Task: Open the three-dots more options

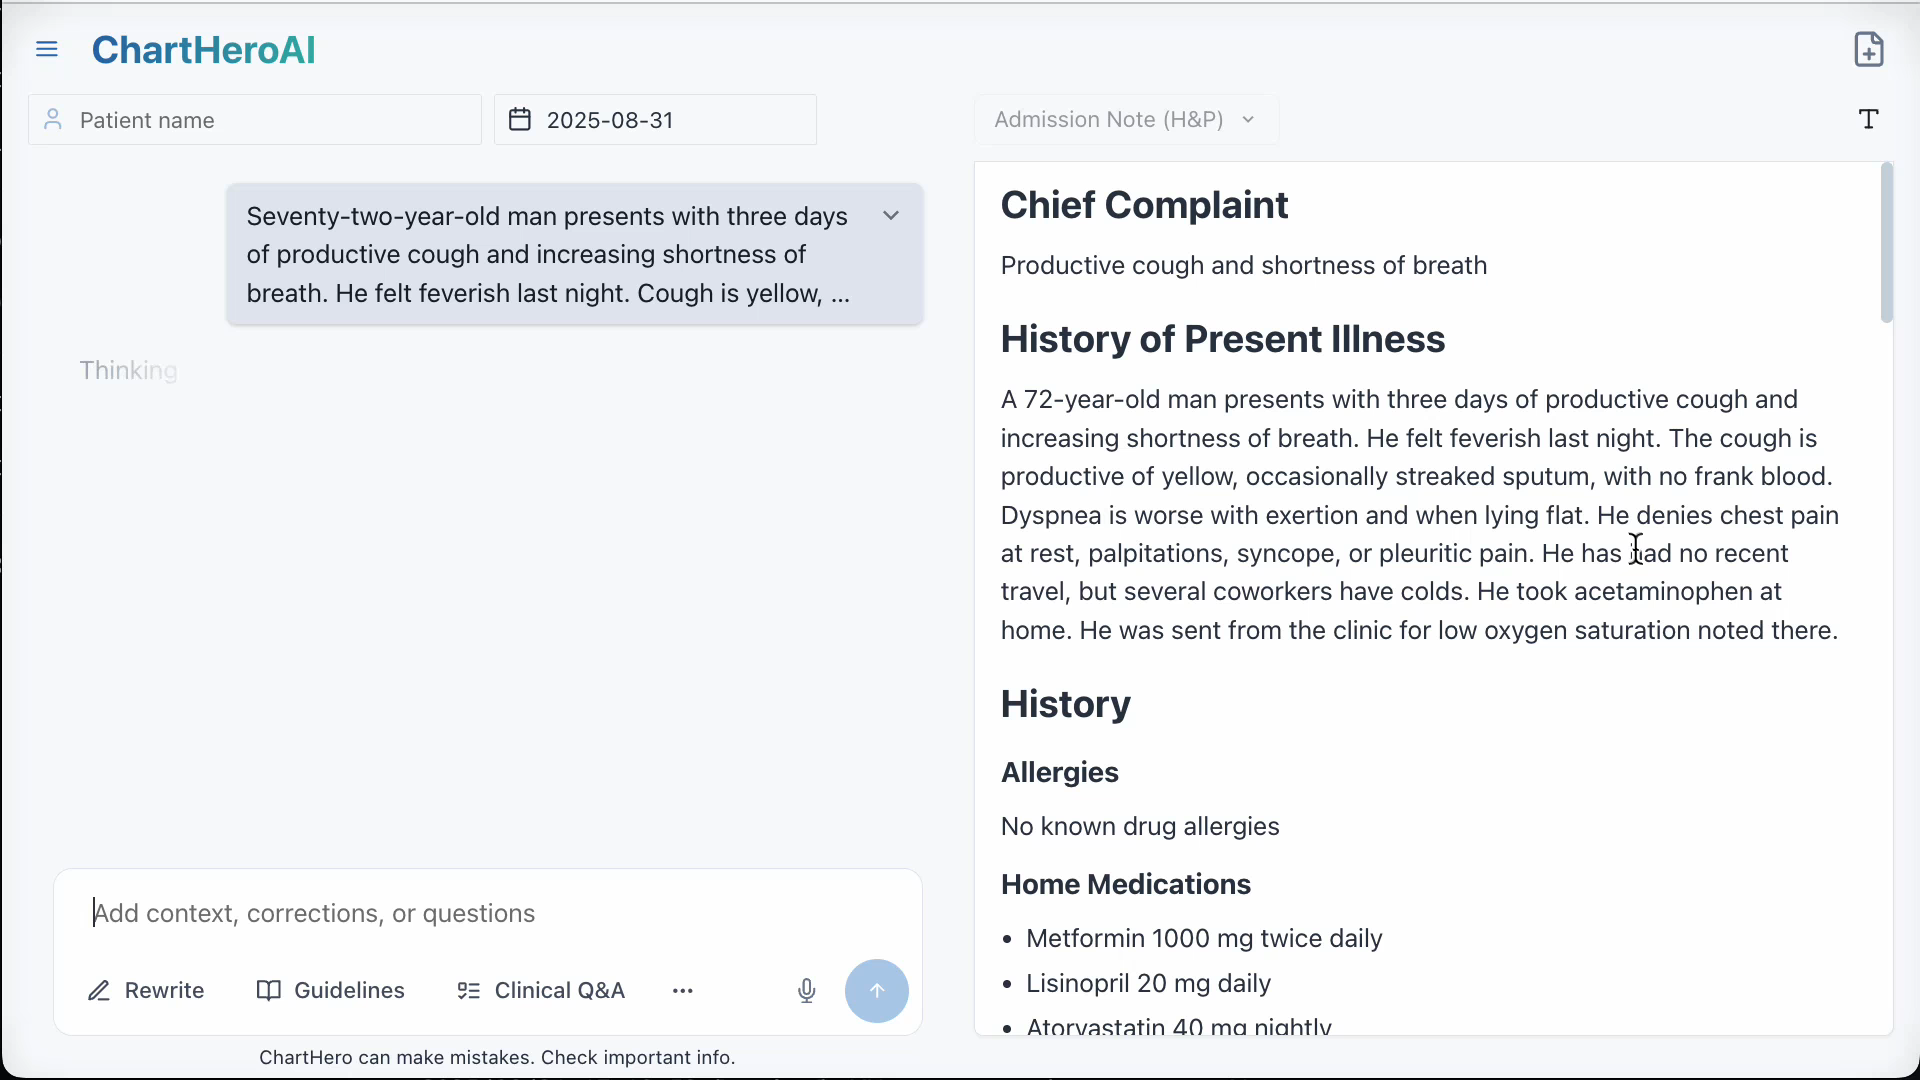Action: coord(683,991)
